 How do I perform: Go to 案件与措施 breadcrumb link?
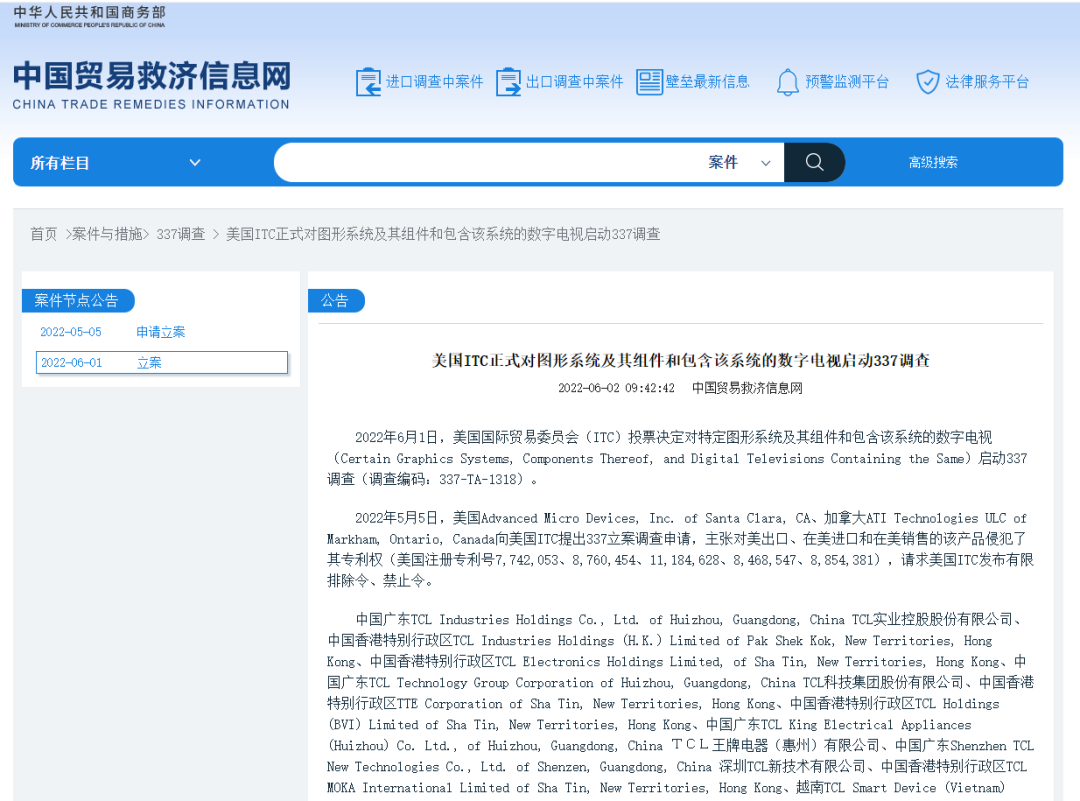pyautogui.click(x=107, y=234)
